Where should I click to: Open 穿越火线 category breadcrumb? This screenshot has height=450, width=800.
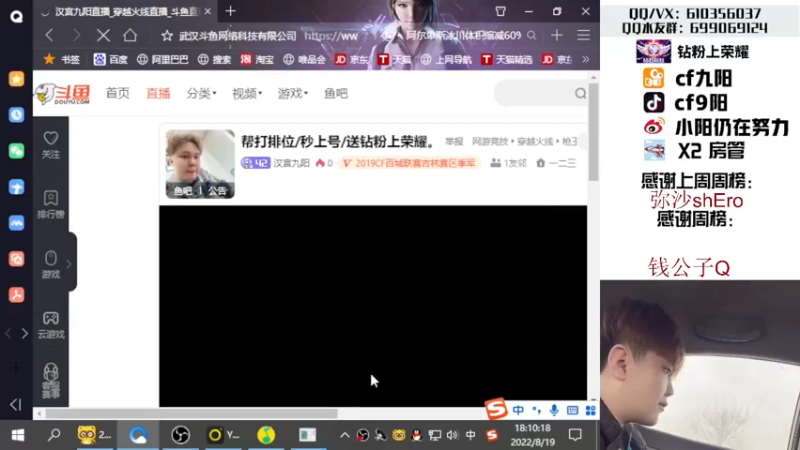pyautogui.click(x=535, y=141)
